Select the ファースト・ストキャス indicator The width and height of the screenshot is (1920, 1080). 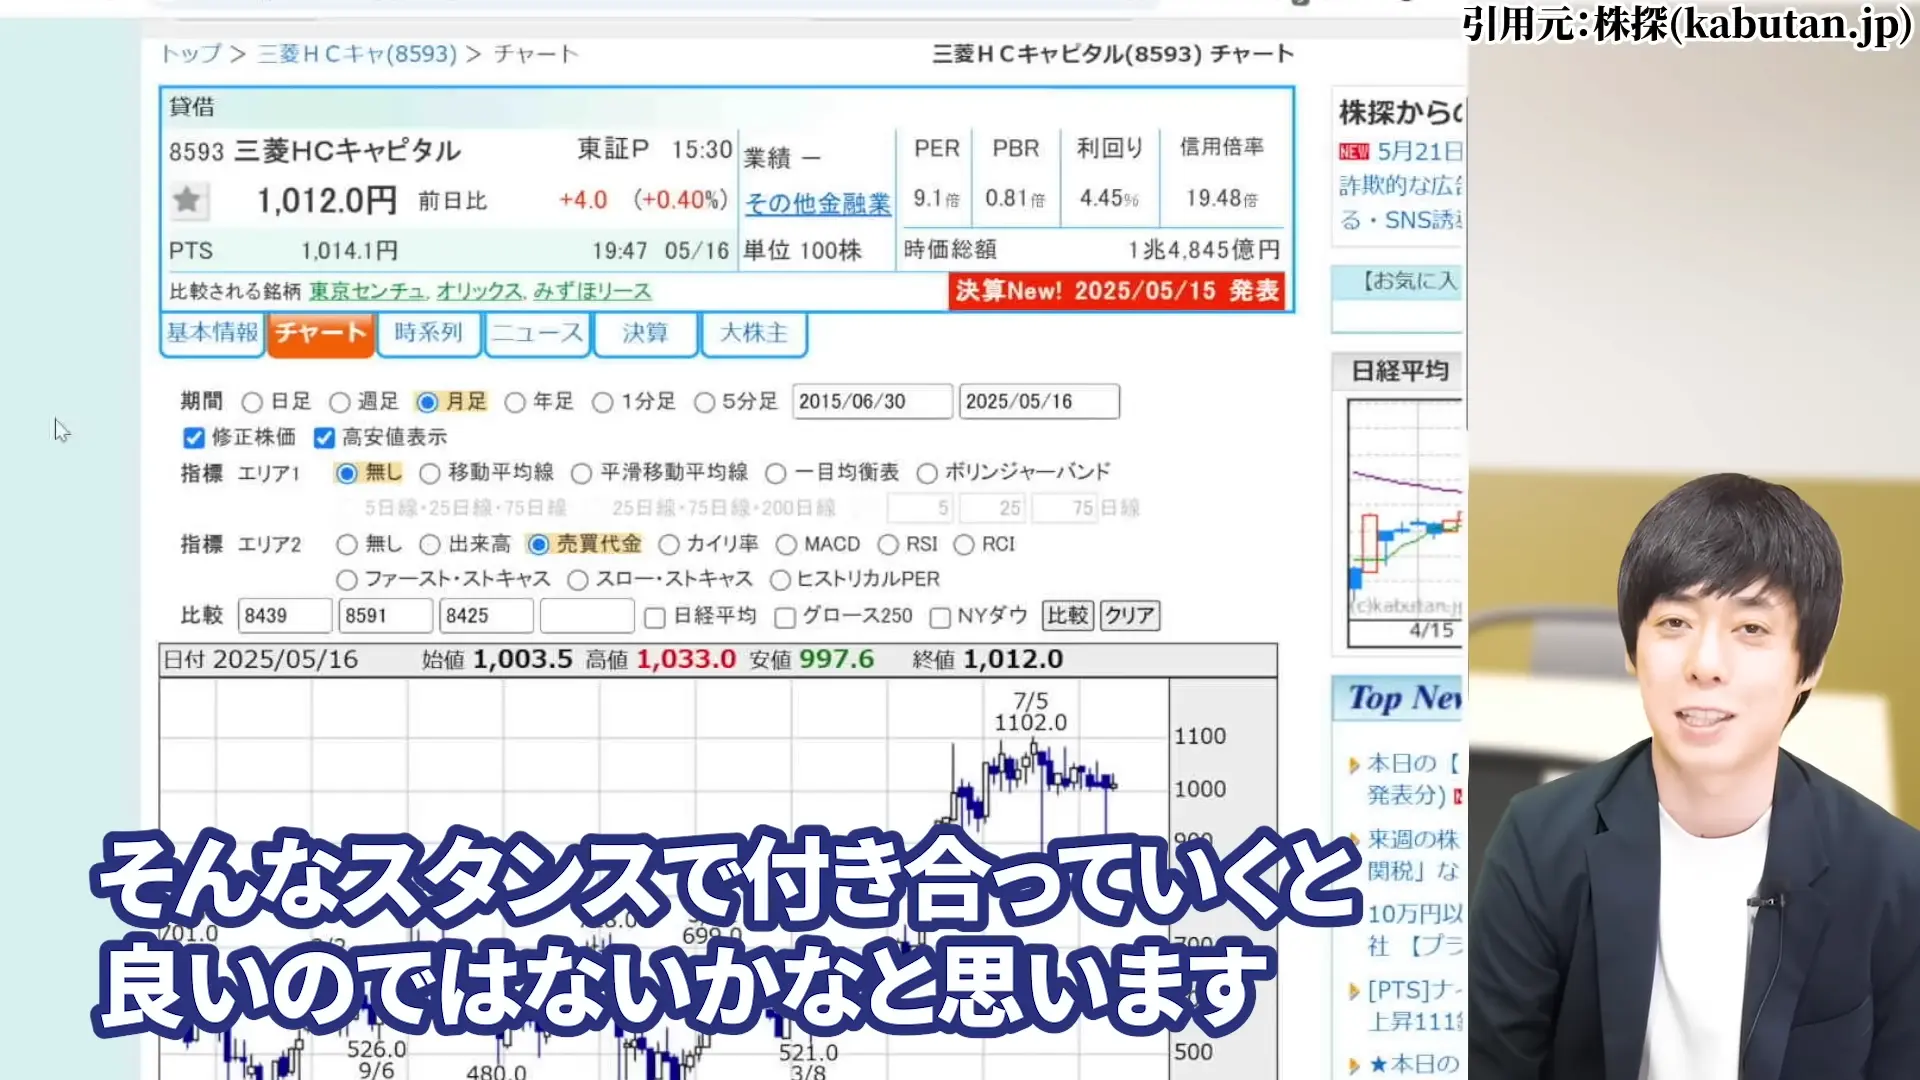pyautogui.click(x=347, y=580)
